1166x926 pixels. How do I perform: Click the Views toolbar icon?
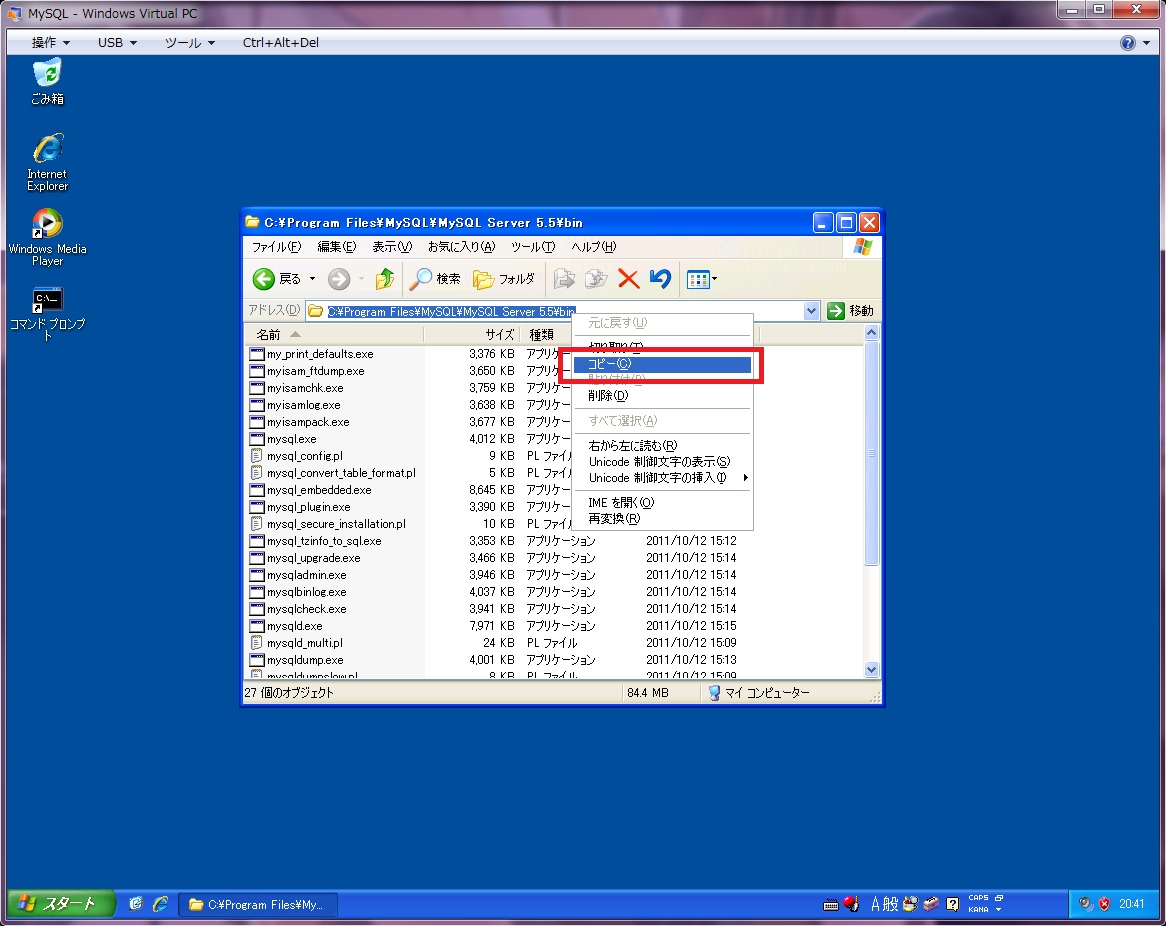click(698, 280)
